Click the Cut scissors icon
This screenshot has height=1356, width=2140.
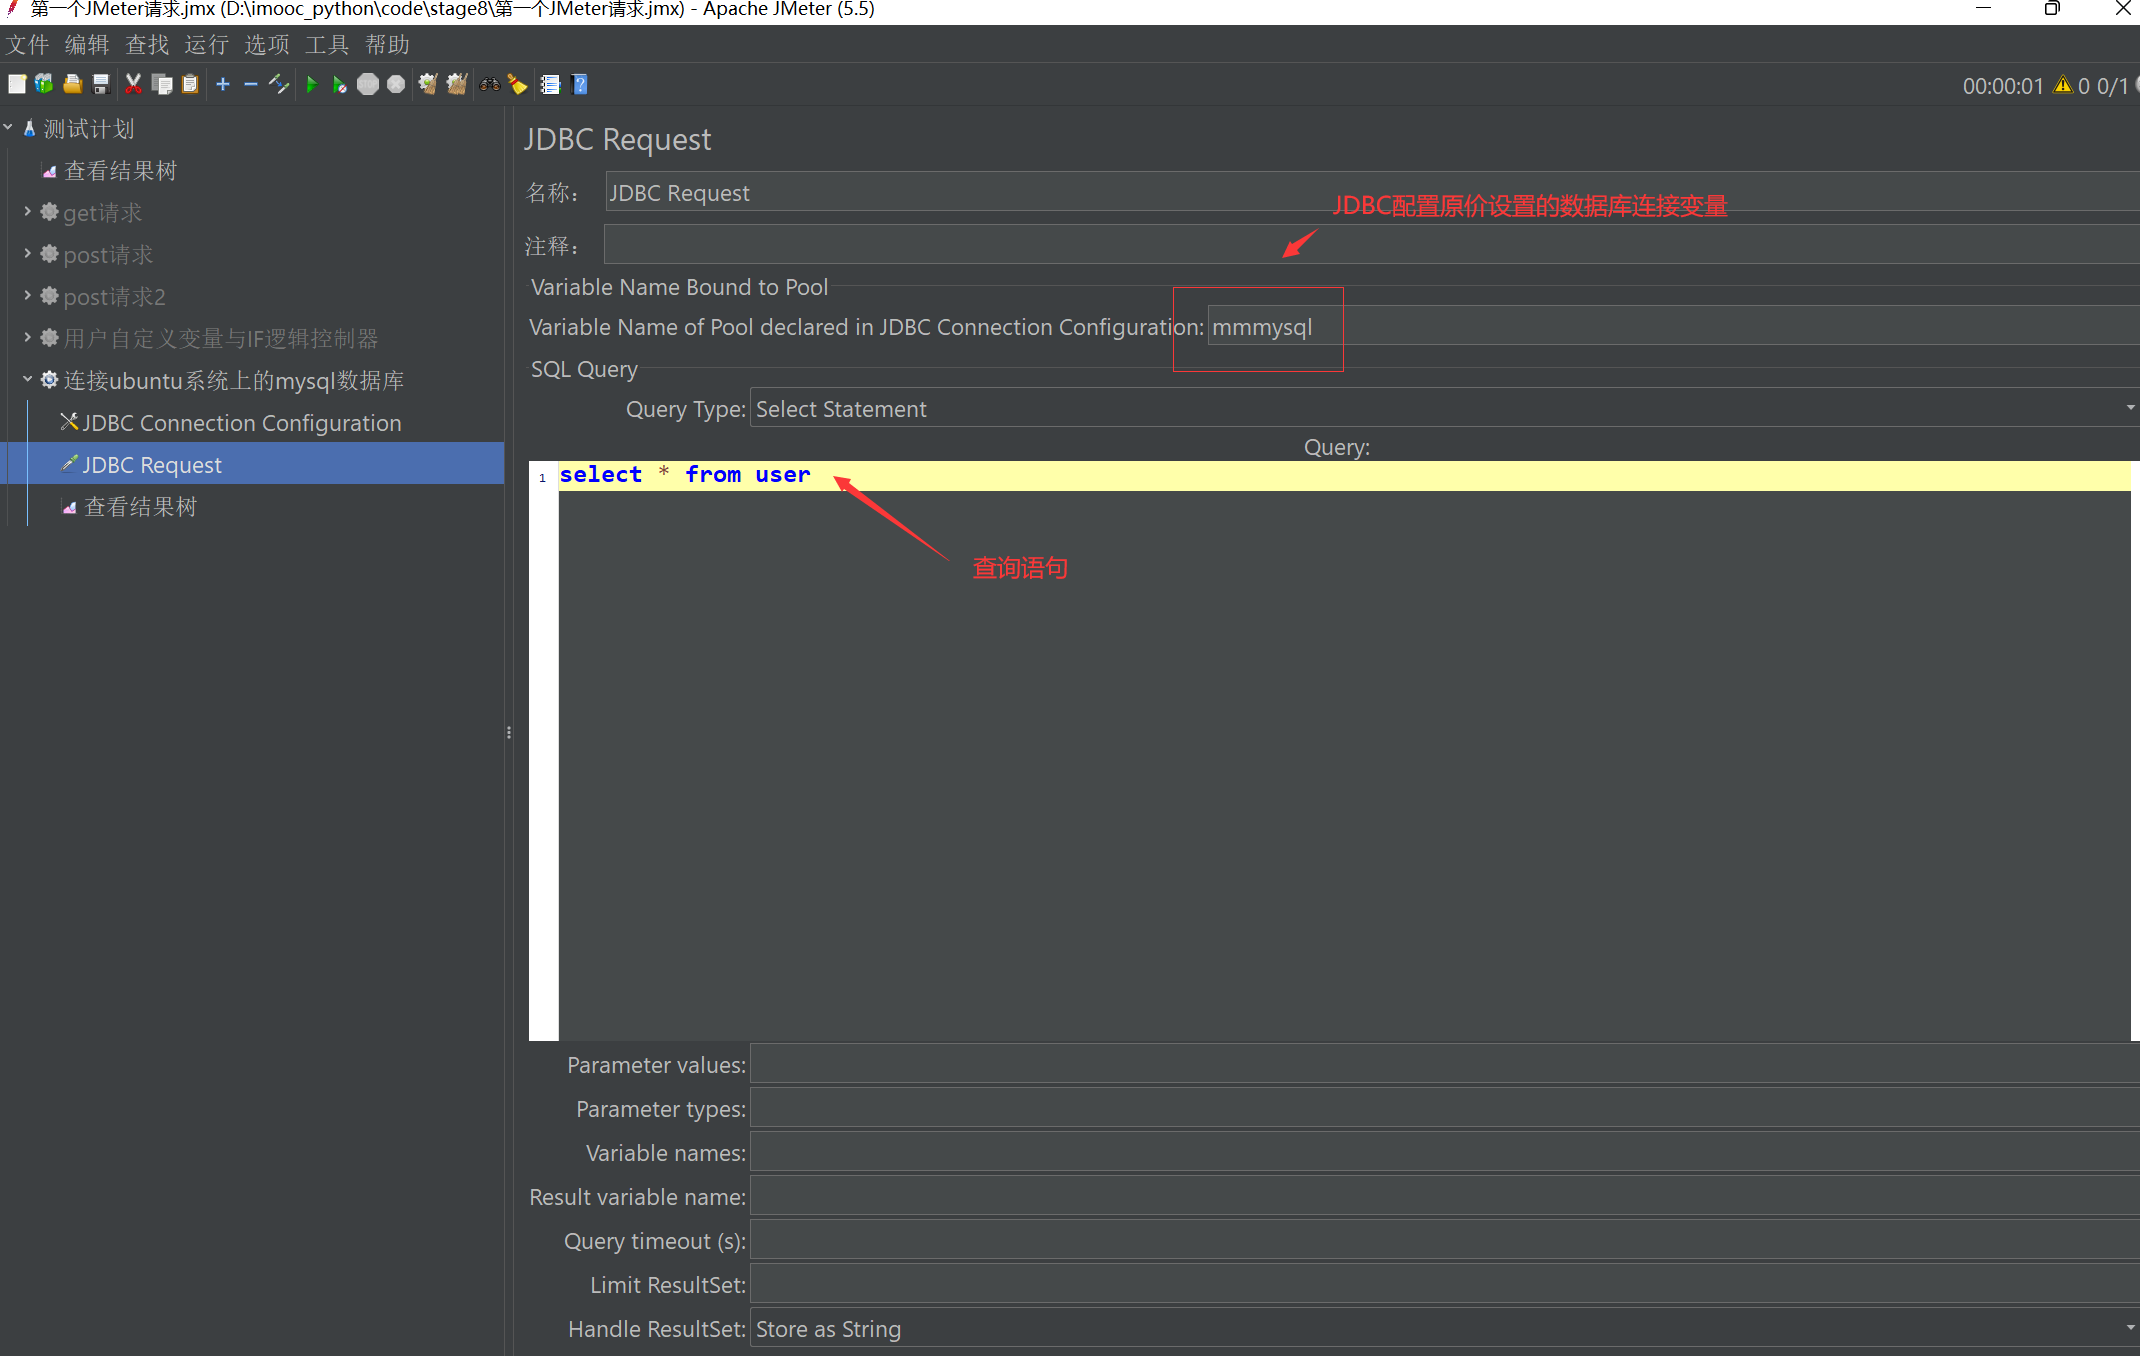point(133,85)
